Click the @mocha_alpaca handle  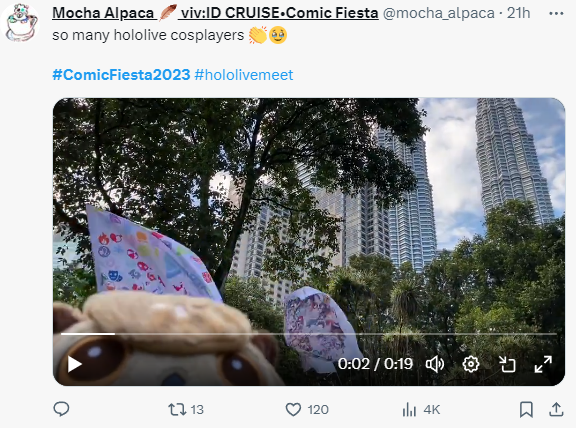(x=439, y=13)
